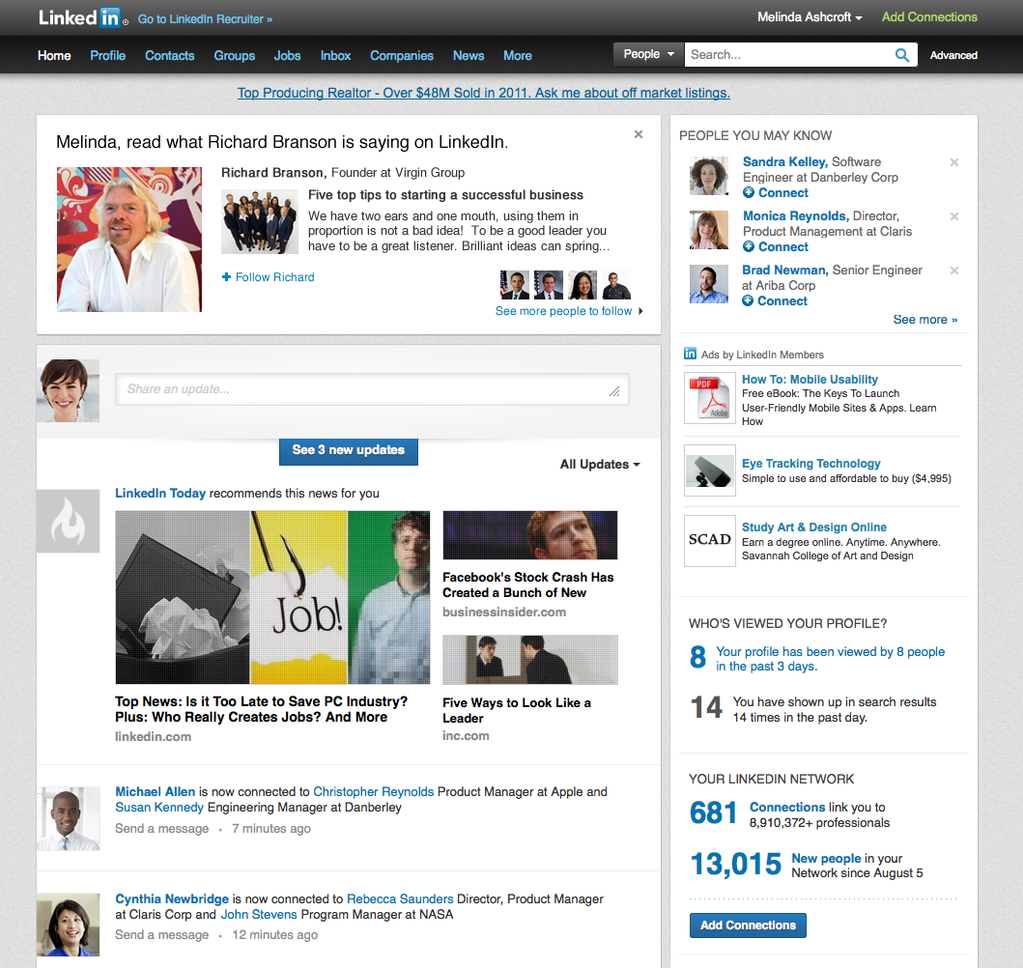This screenshot has width=1023, height=968.
Task: Open the Melinda Ashcroft account menu
Action: click(x=809, y=17)
